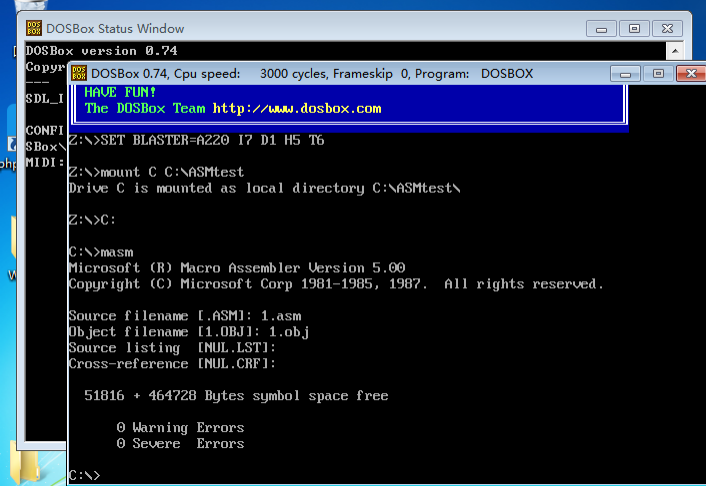The width and height of the screenshot is (706, 487).
Task: Click the DOSBox icon in the Status Window title bar
Action: [34, 28]
